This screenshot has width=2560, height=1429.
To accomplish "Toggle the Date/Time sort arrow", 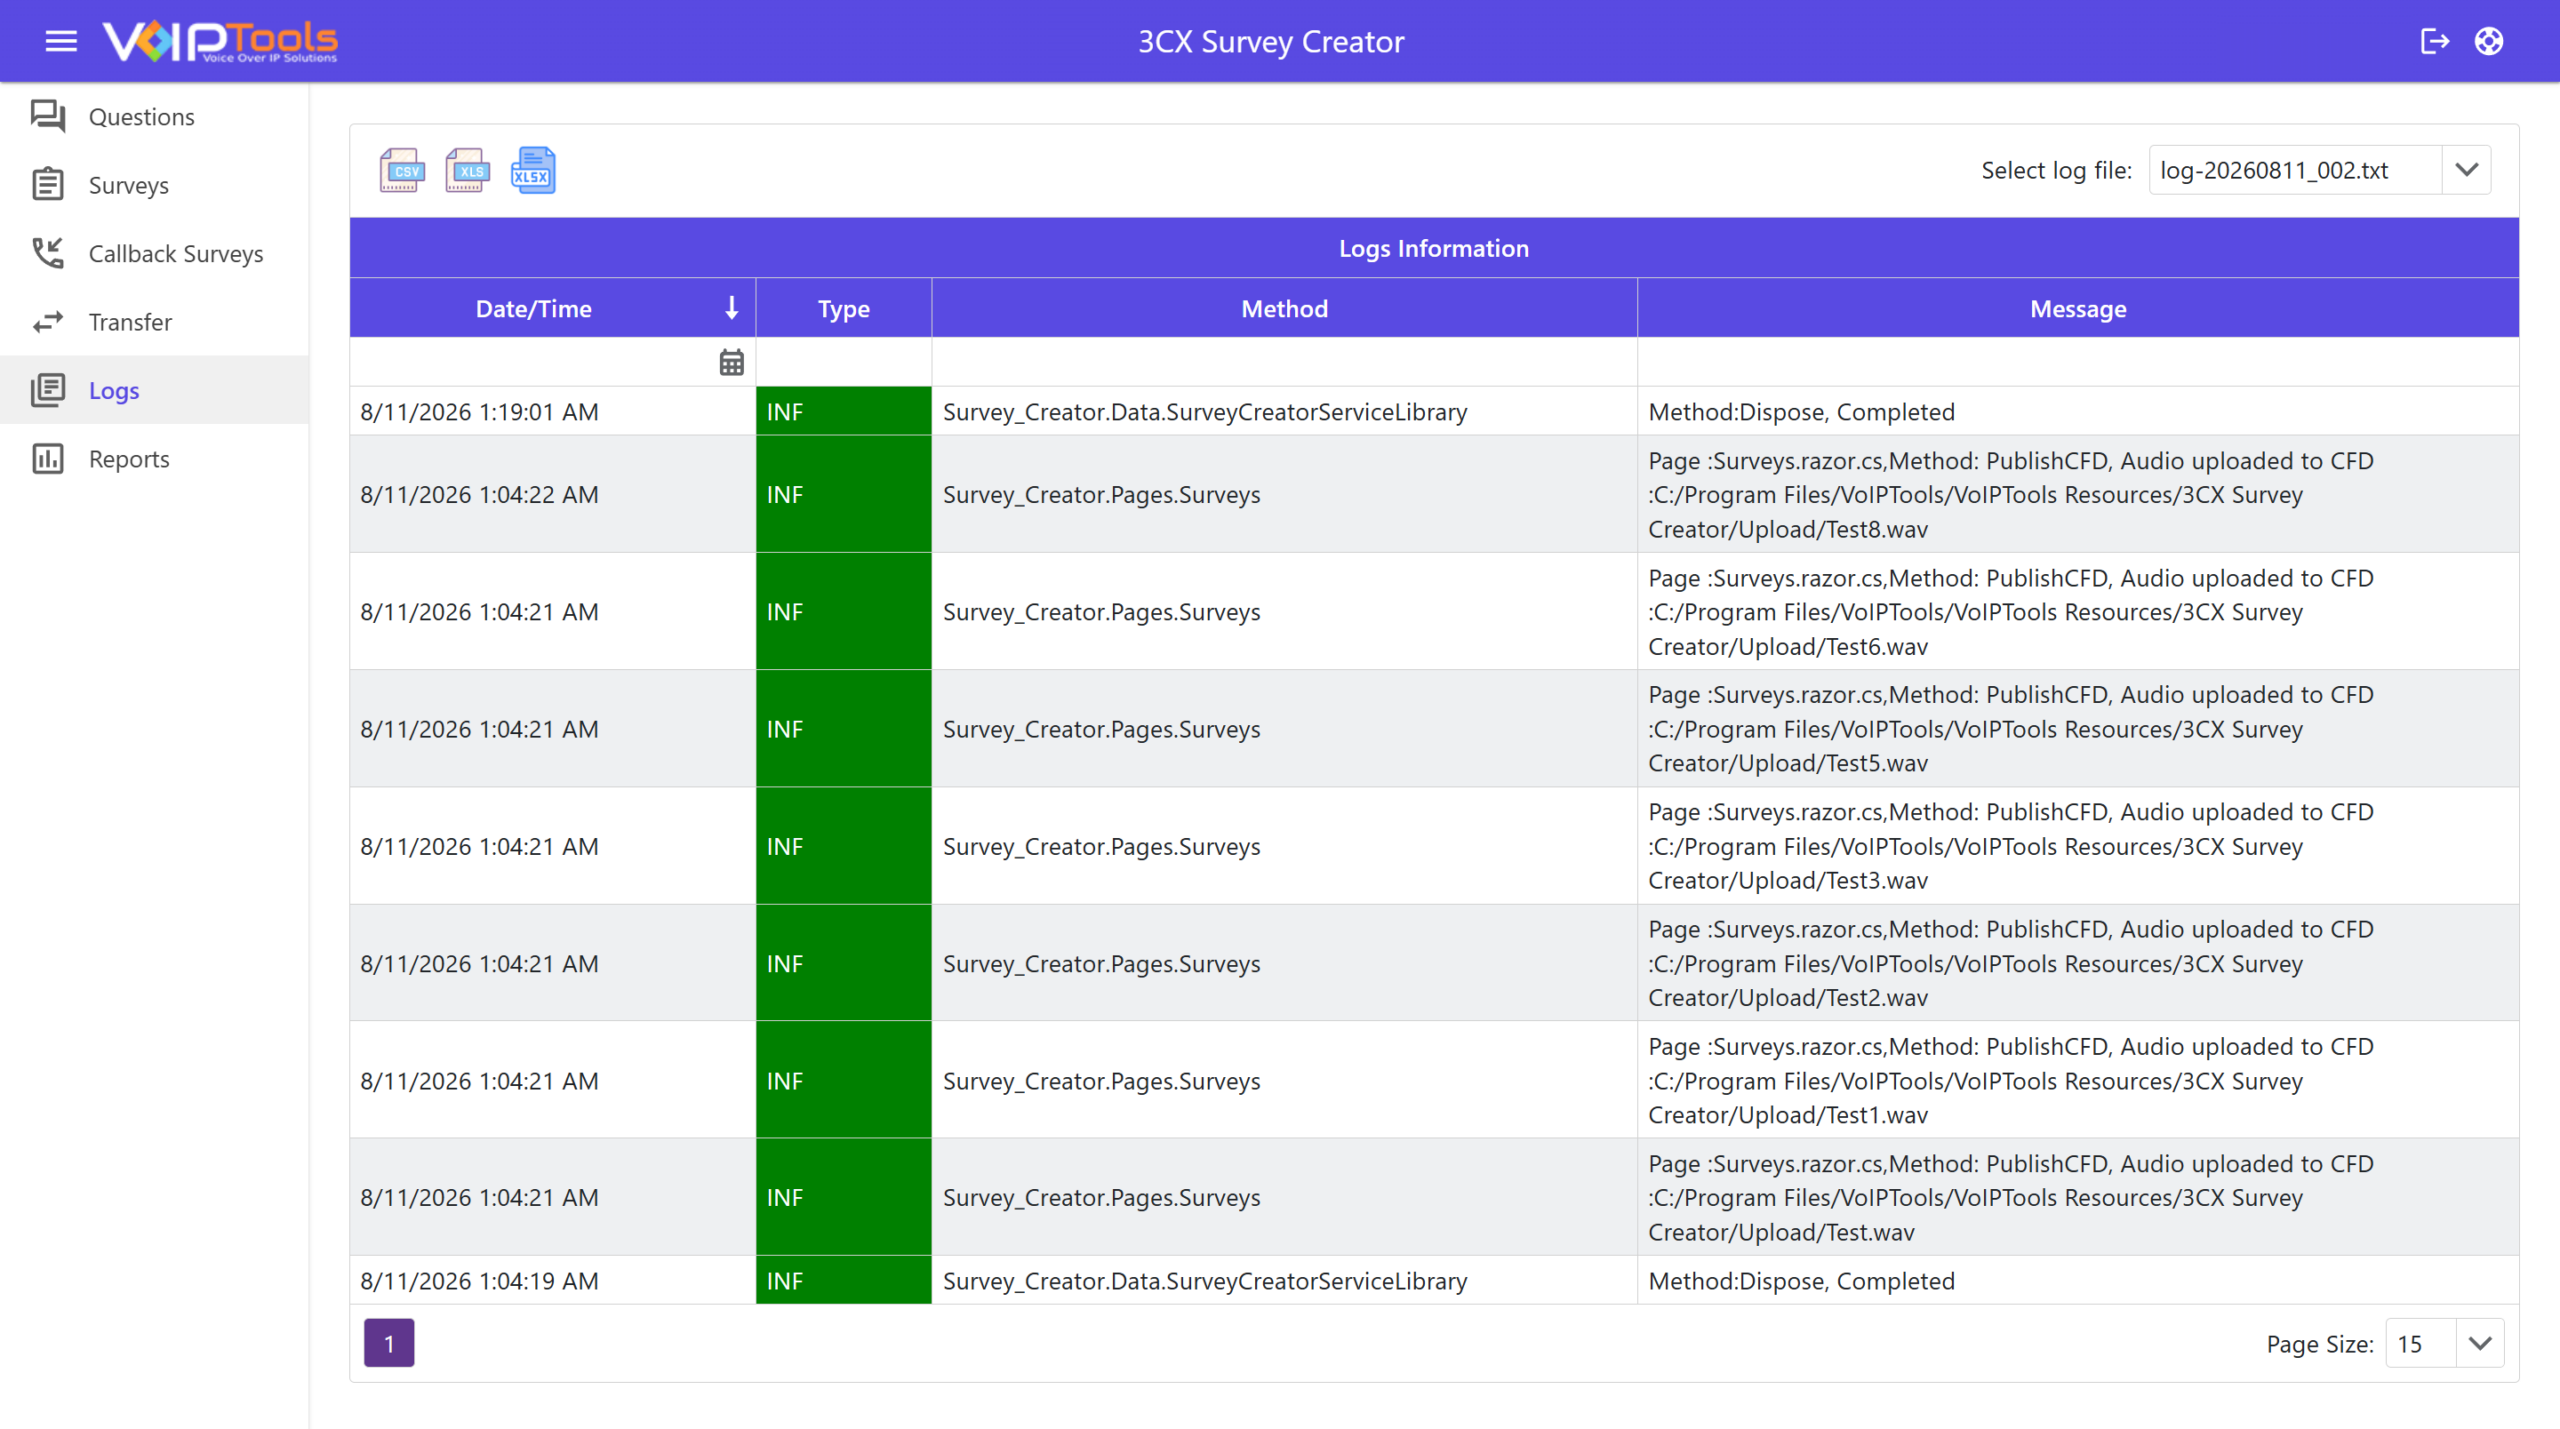I will 732,308.
